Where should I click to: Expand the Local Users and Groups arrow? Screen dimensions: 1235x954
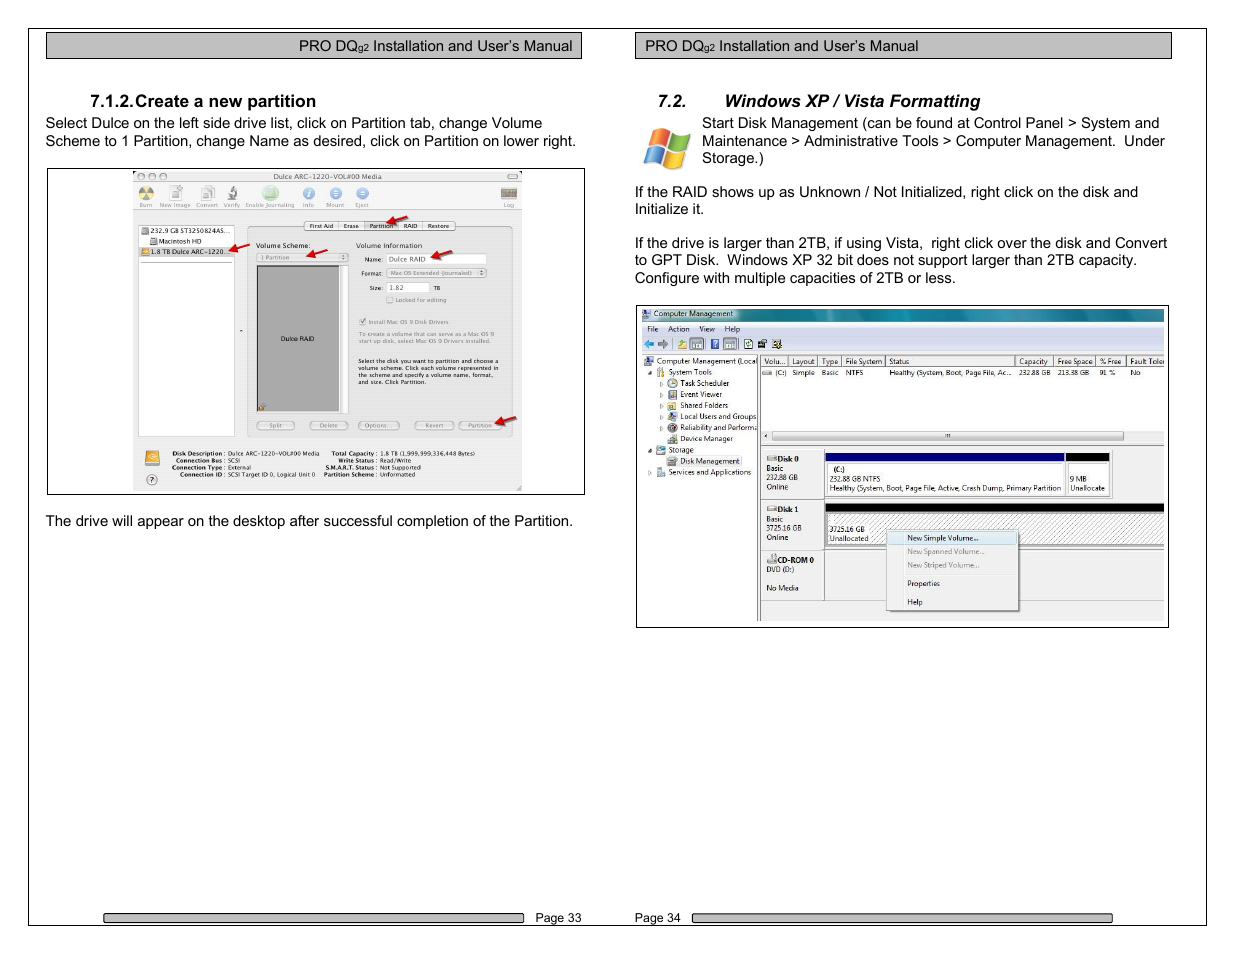[x=661, y=416]
